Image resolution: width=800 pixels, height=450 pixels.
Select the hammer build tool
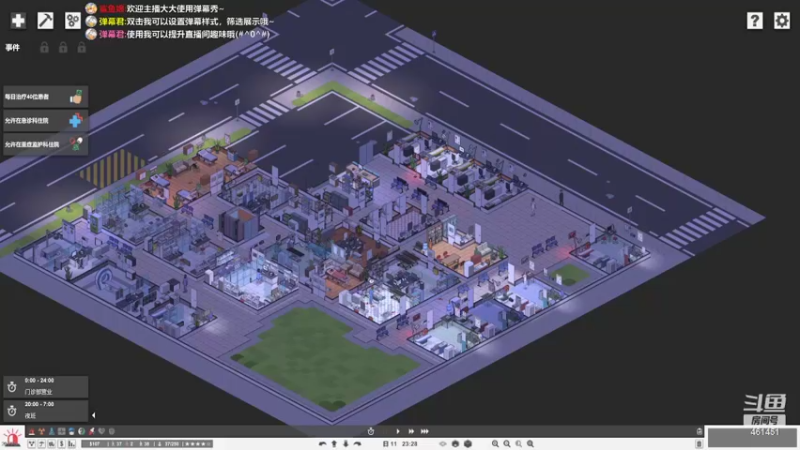click(x=45, y=20)
